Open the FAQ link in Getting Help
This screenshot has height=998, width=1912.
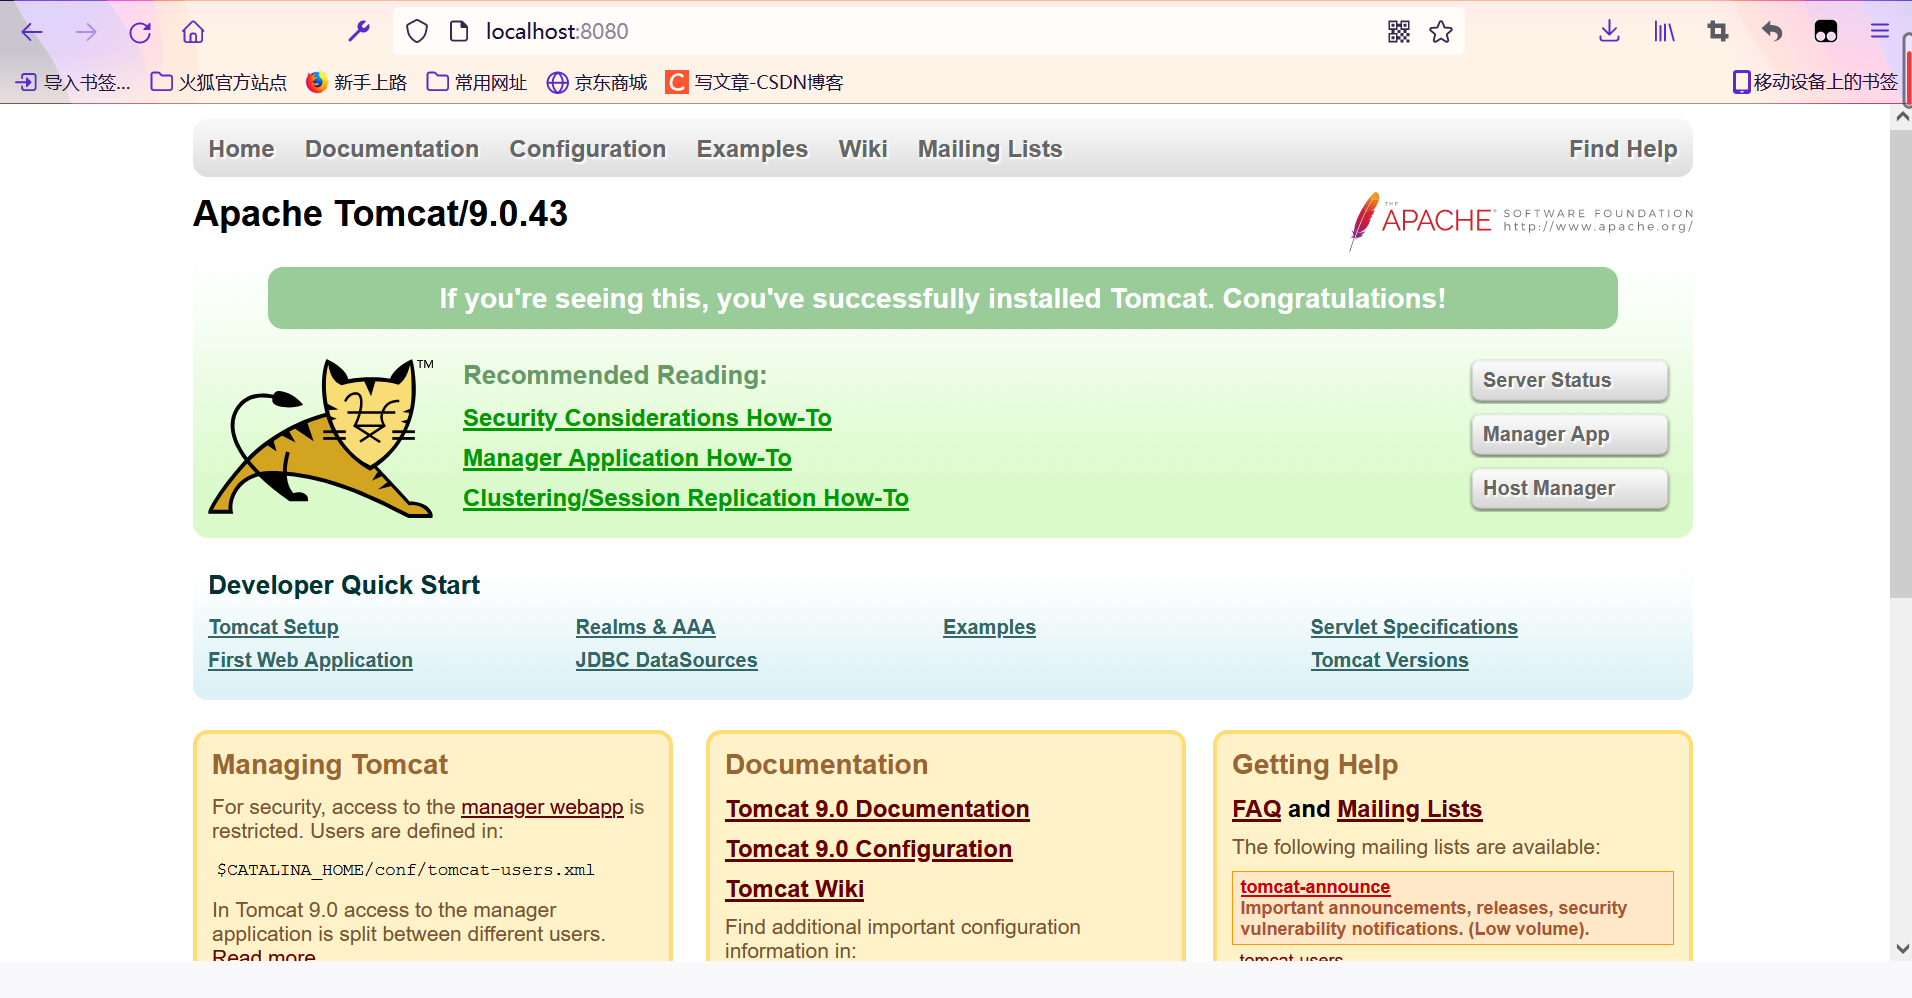point(1256,809)
